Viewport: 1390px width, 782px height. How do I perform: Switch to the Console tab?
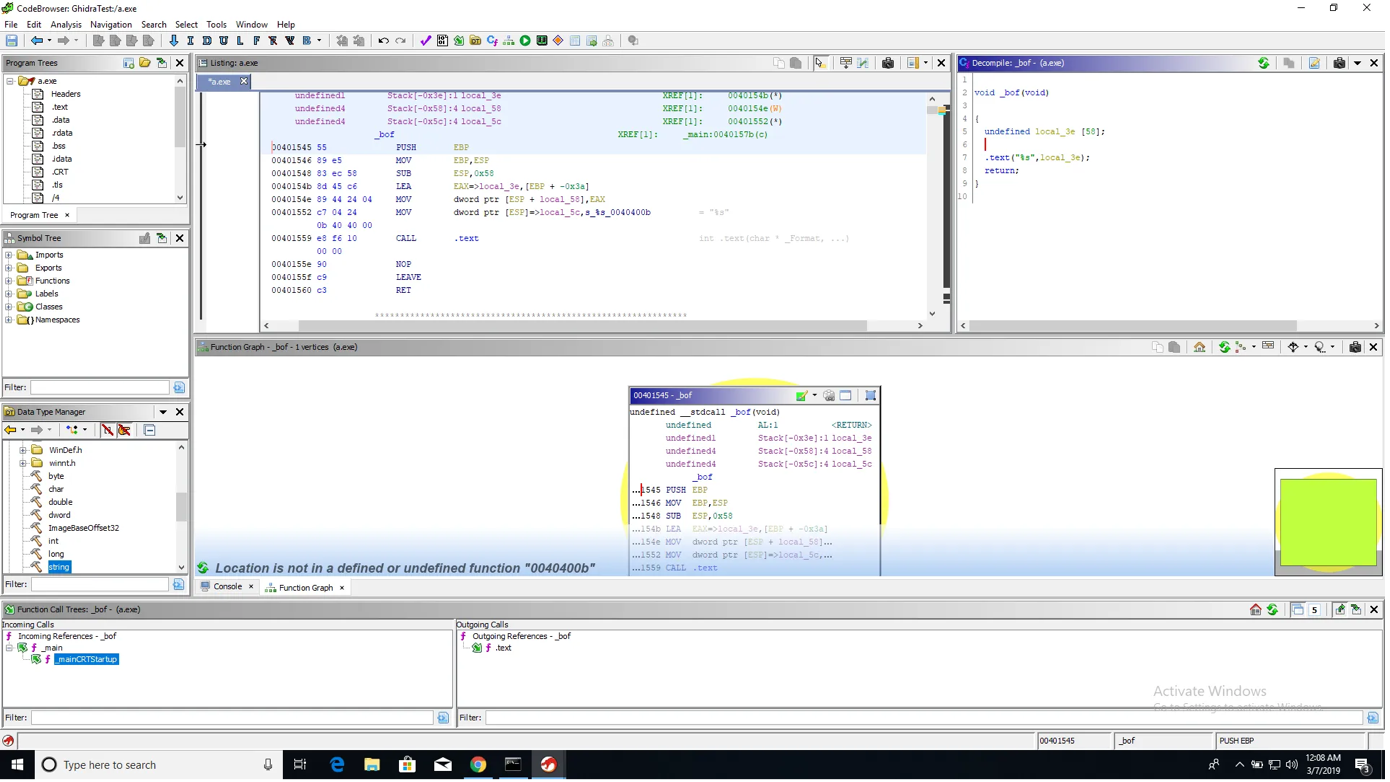click(227, 587)
